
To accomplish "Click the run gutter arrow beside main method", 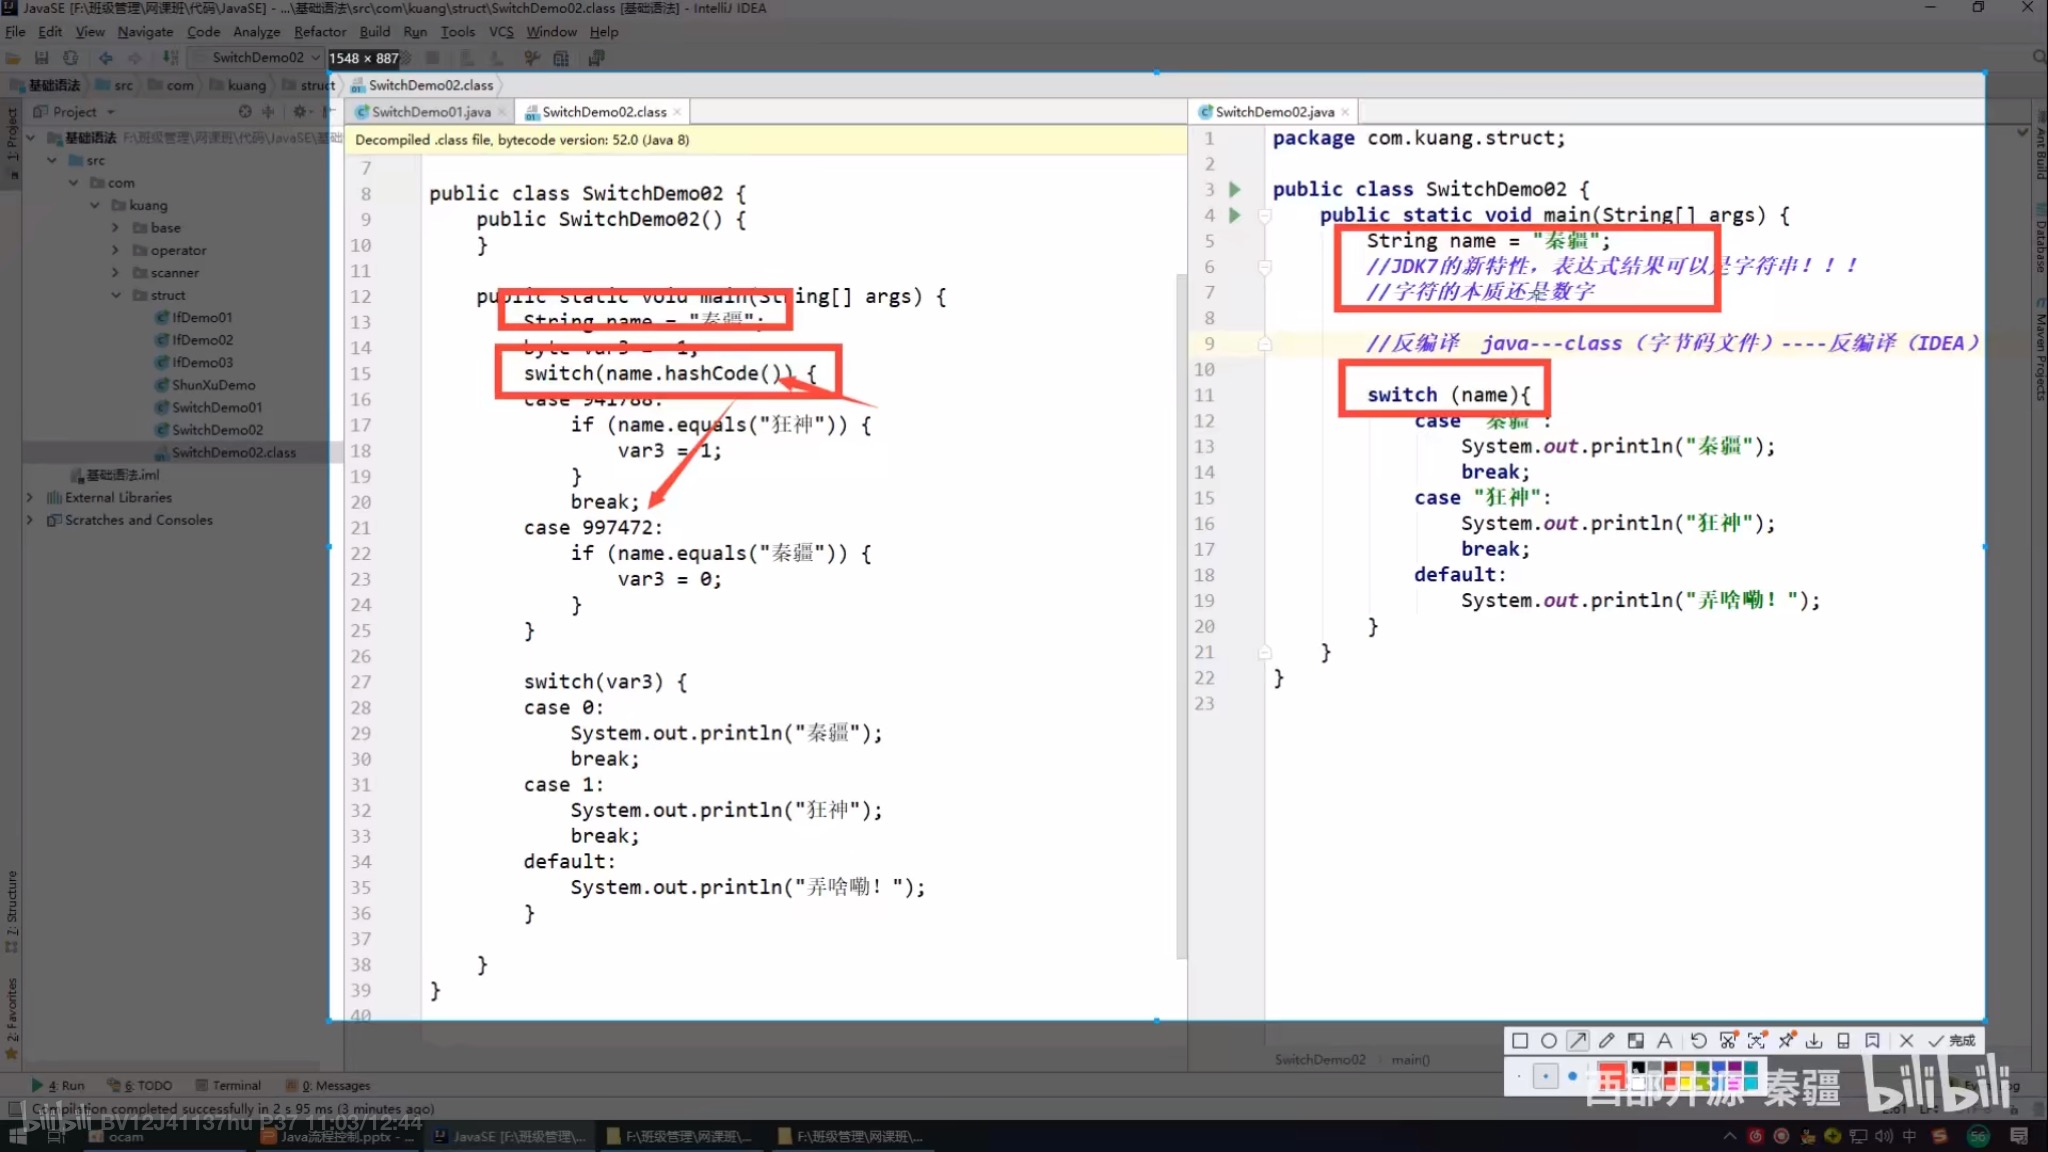I will tap(1235, 215).
